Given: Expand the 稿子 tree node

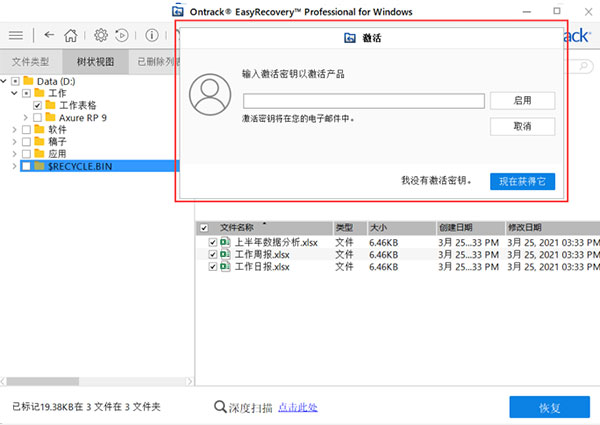Looking at the screenshot, I should (x=15, y=142).
